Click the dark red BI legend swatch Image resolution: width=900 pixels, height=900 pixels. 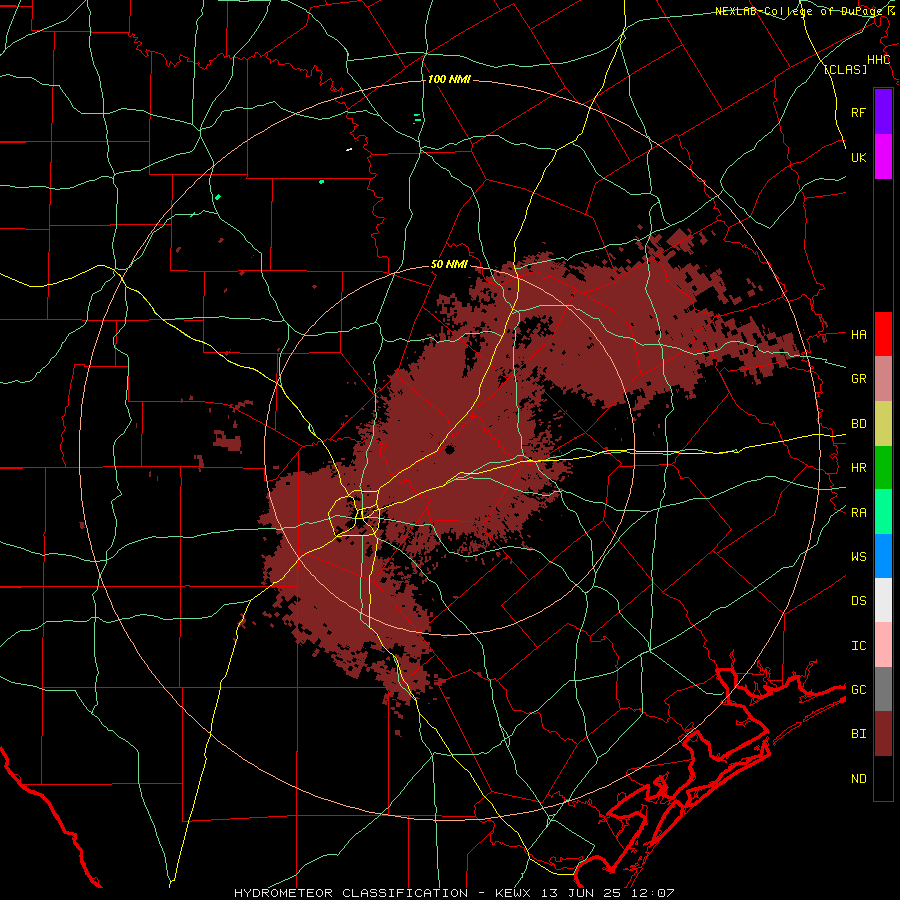tap(883, 734)
